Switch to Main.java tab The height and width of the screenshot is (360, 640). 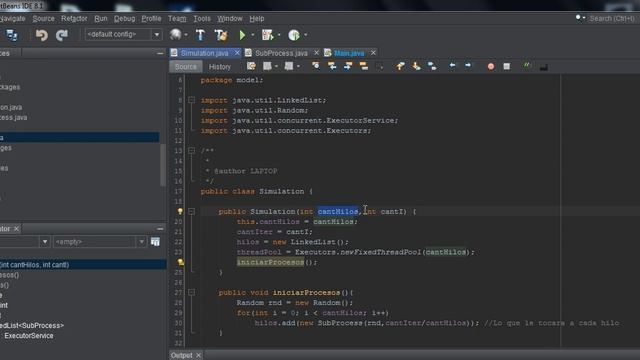349,53
